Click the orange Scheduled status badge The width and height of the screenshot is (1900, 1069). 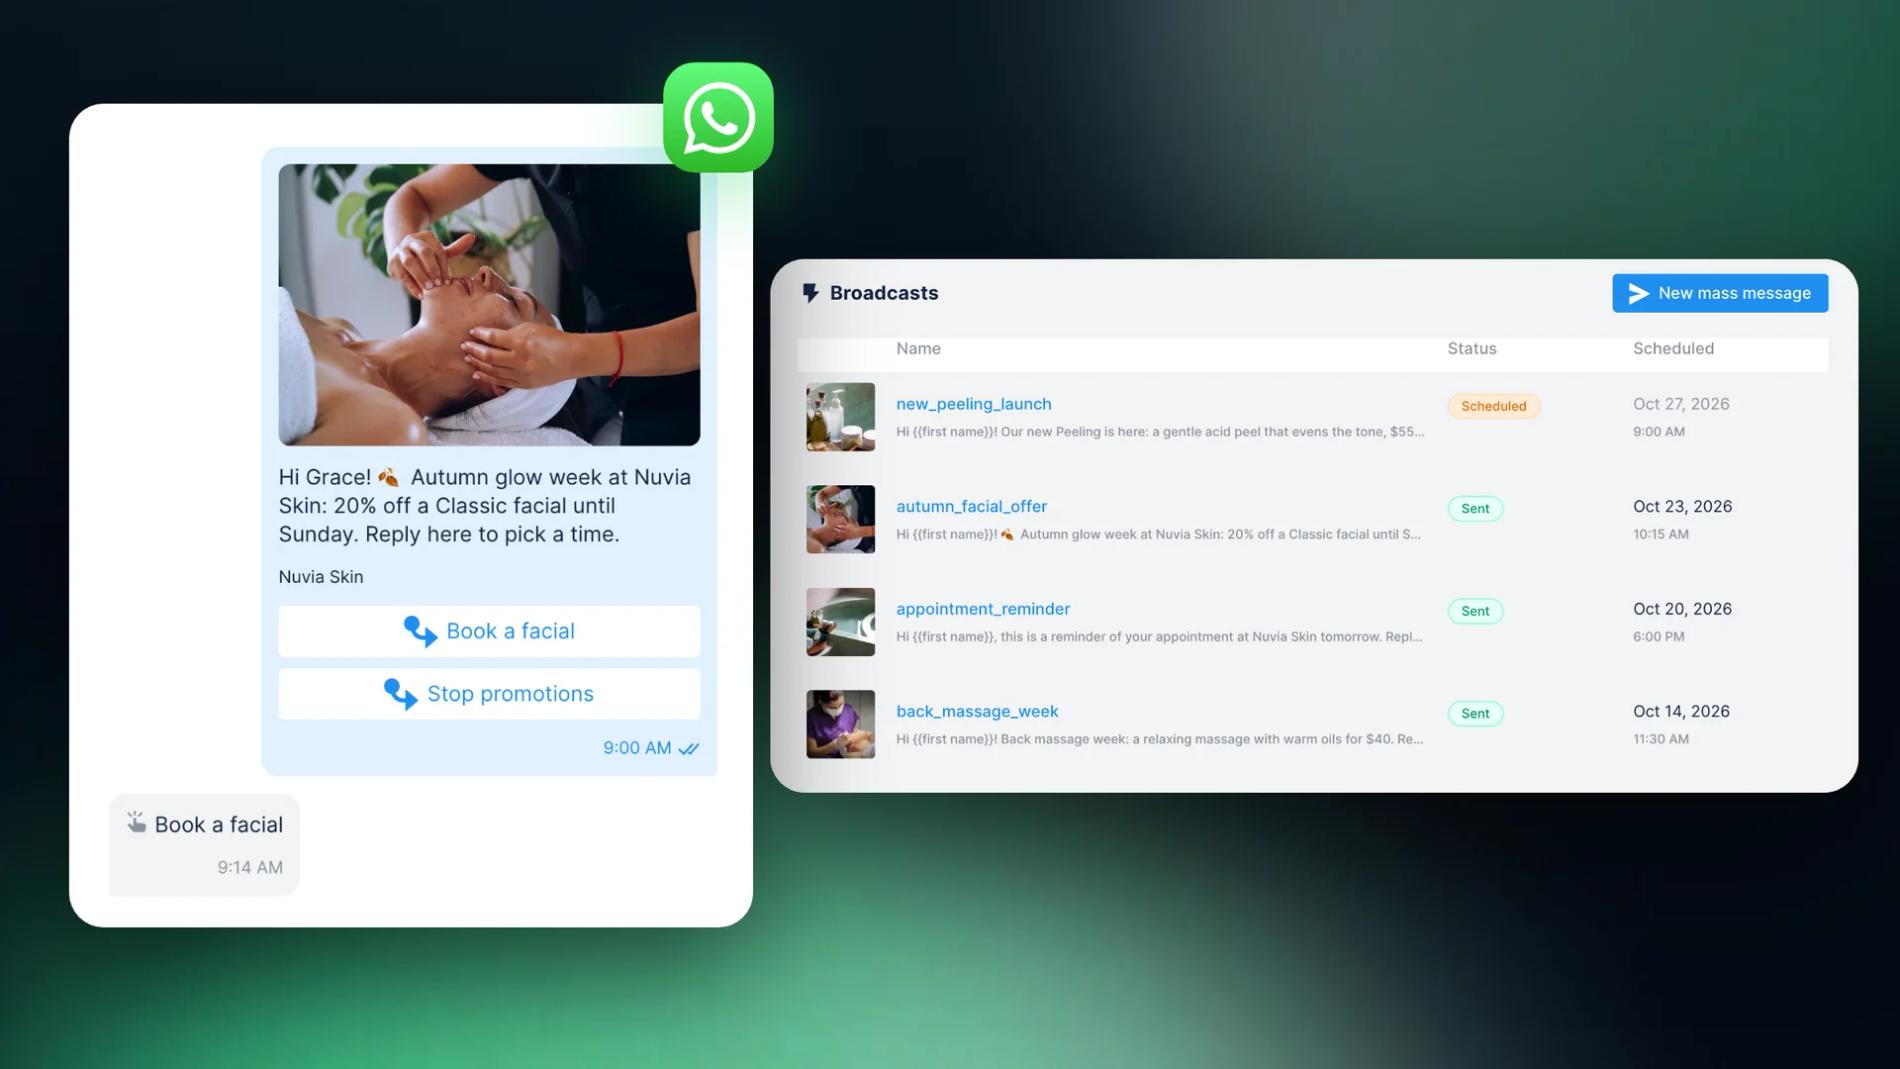1494,406
